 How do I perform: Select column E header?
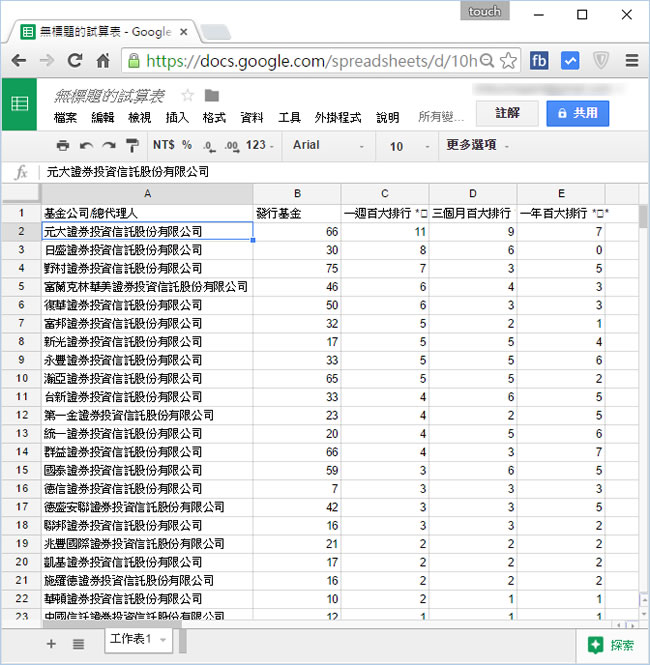tap(561, 194)
